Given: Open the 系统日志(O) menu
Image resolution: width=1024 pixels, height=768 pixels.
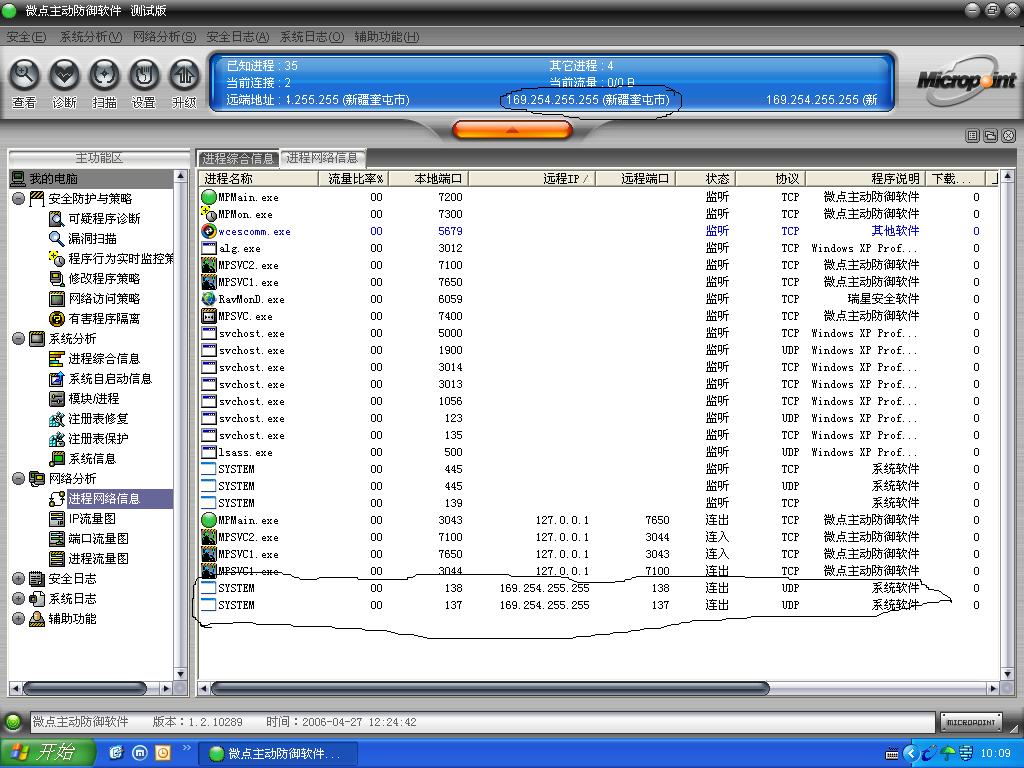Looking at the screenshot, I should pos(312,37).
